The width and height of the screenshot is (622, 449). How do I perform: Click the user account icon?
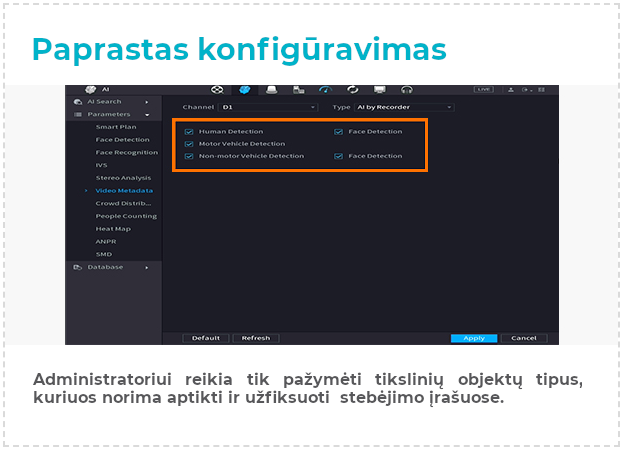pos(511,90)
